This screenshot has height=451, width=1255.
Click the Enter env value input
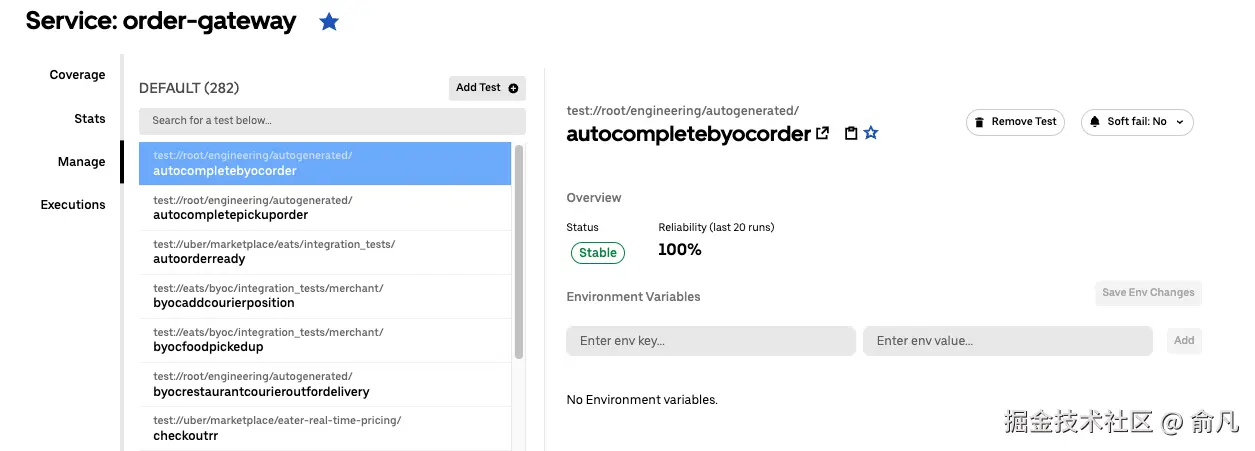(x=1008, y=341)
